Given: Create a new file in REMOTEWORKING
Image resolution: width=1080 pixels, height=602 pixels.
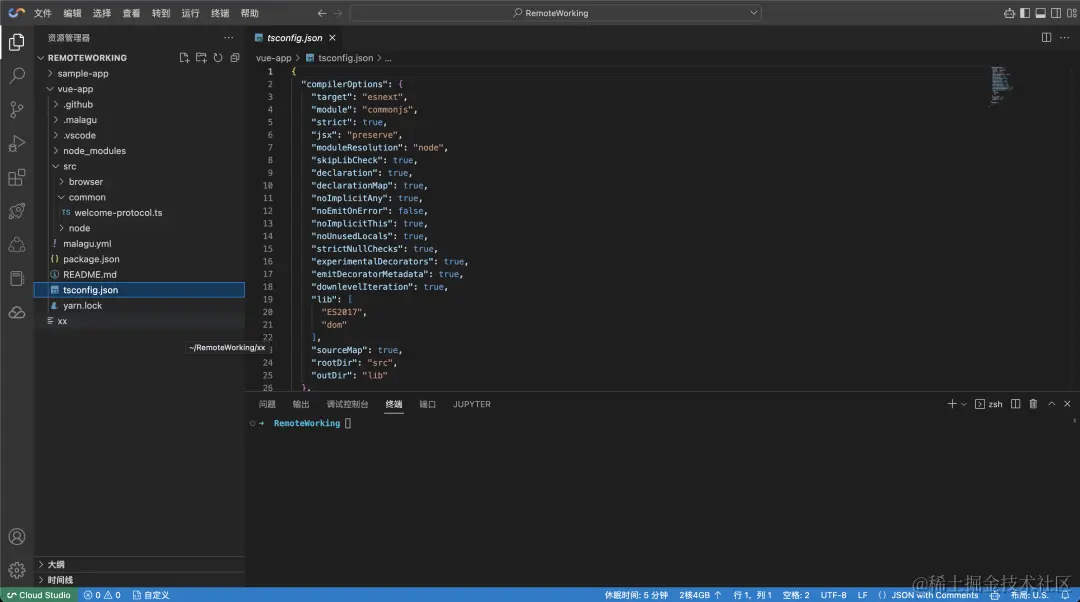Looking at the screenshot, I should (184, 58).
